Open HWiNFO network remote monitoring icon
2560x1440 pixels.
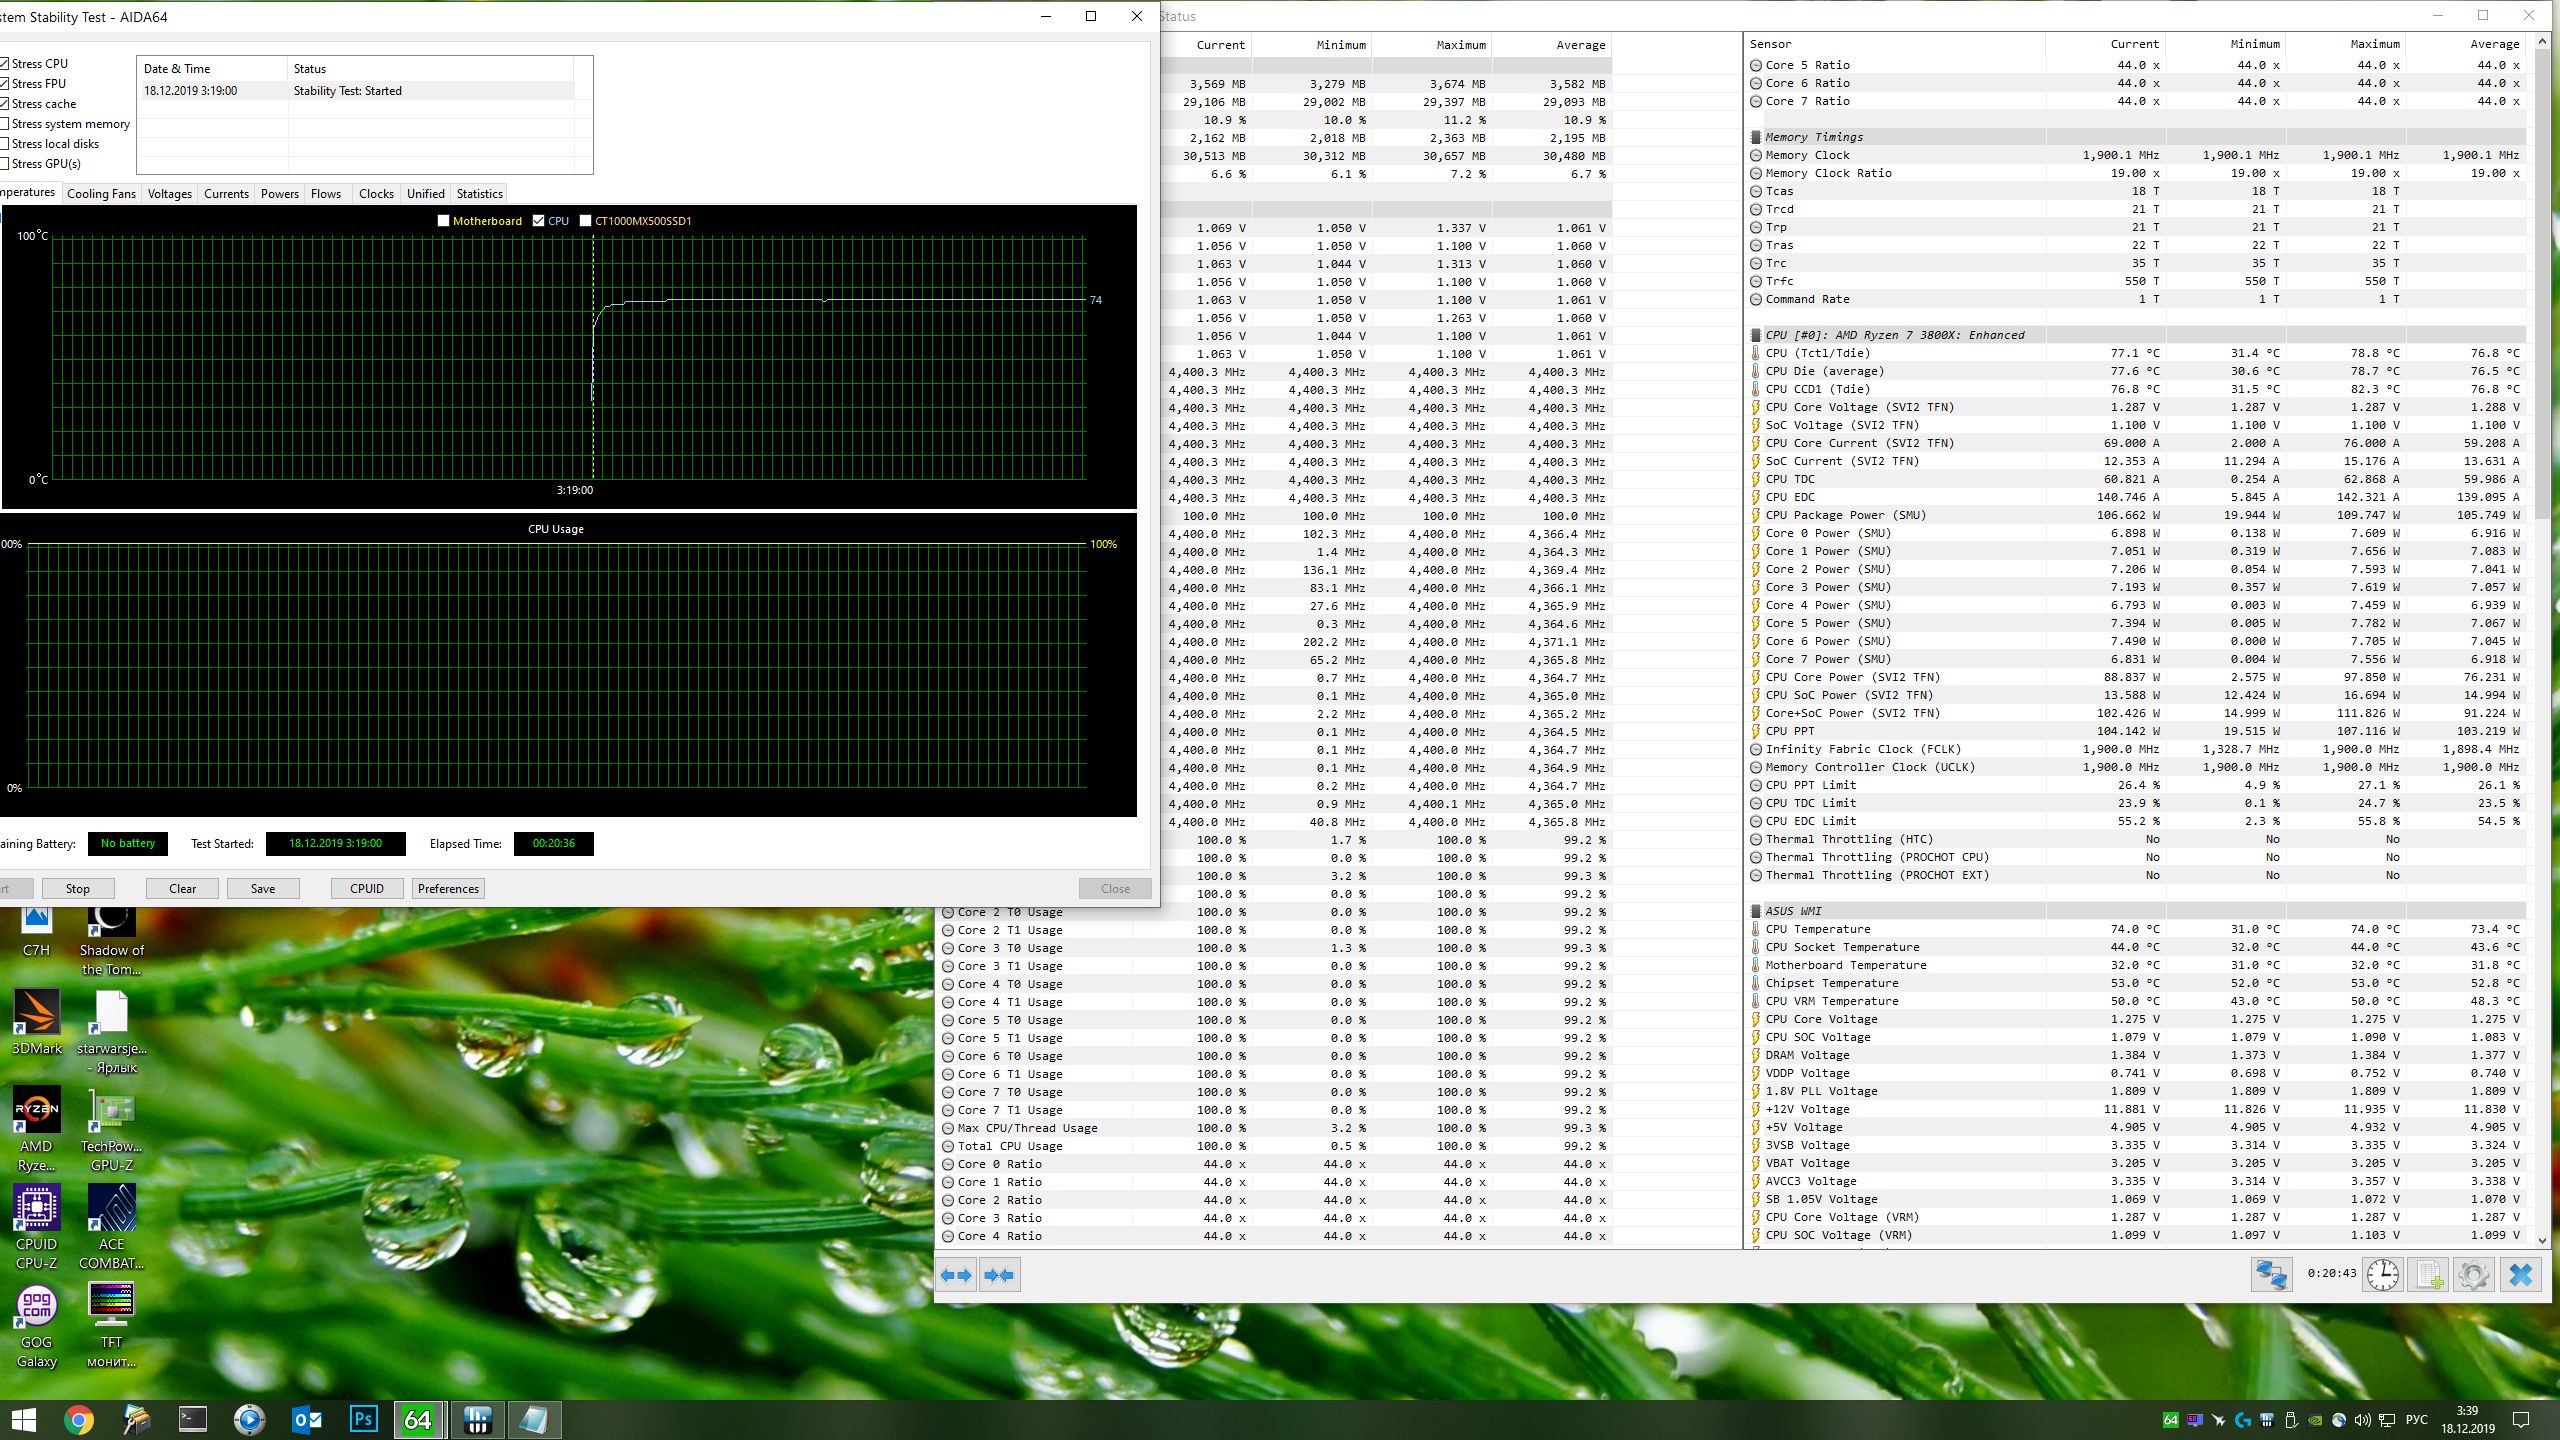coord(2271,1275)
